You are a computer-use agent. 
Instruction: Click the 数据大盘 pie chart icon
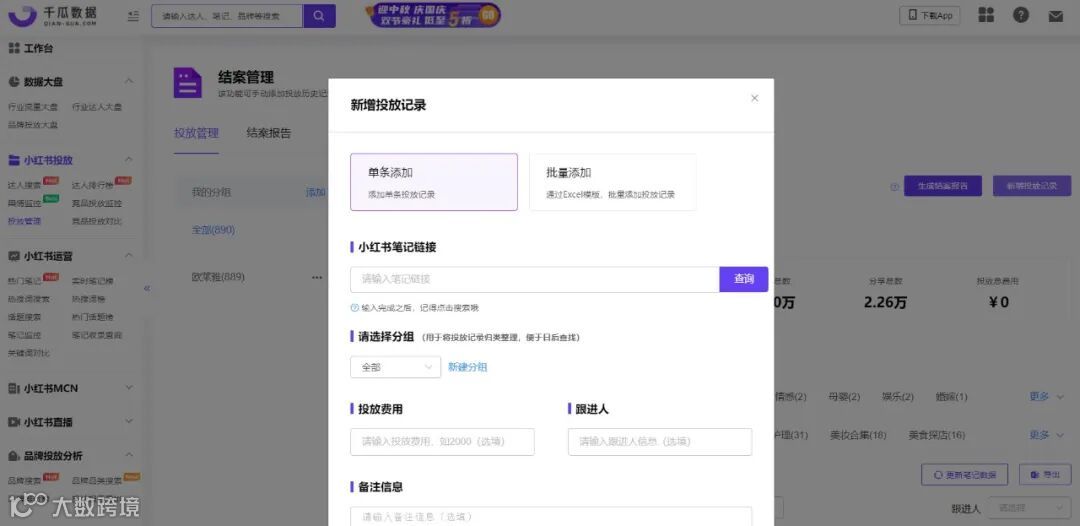point(14,82)
